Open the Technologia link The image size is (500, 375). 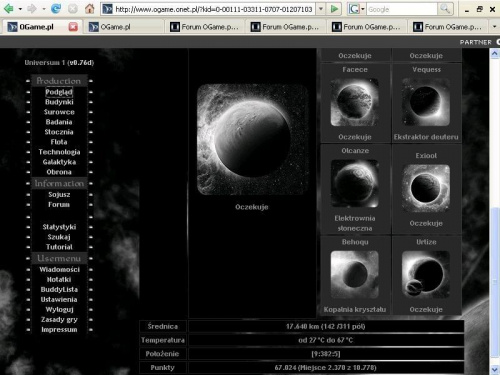pyautogui.click(x=59, y=152)
